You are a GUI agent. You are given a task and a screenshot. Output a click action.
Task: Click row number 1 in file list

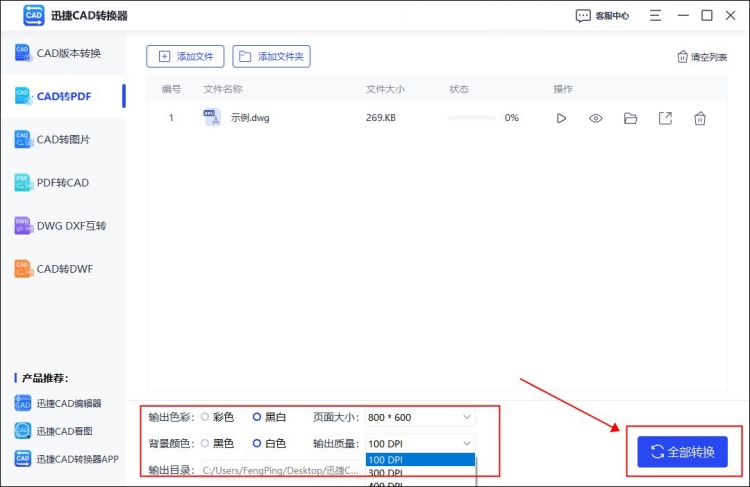click(171, 118)
